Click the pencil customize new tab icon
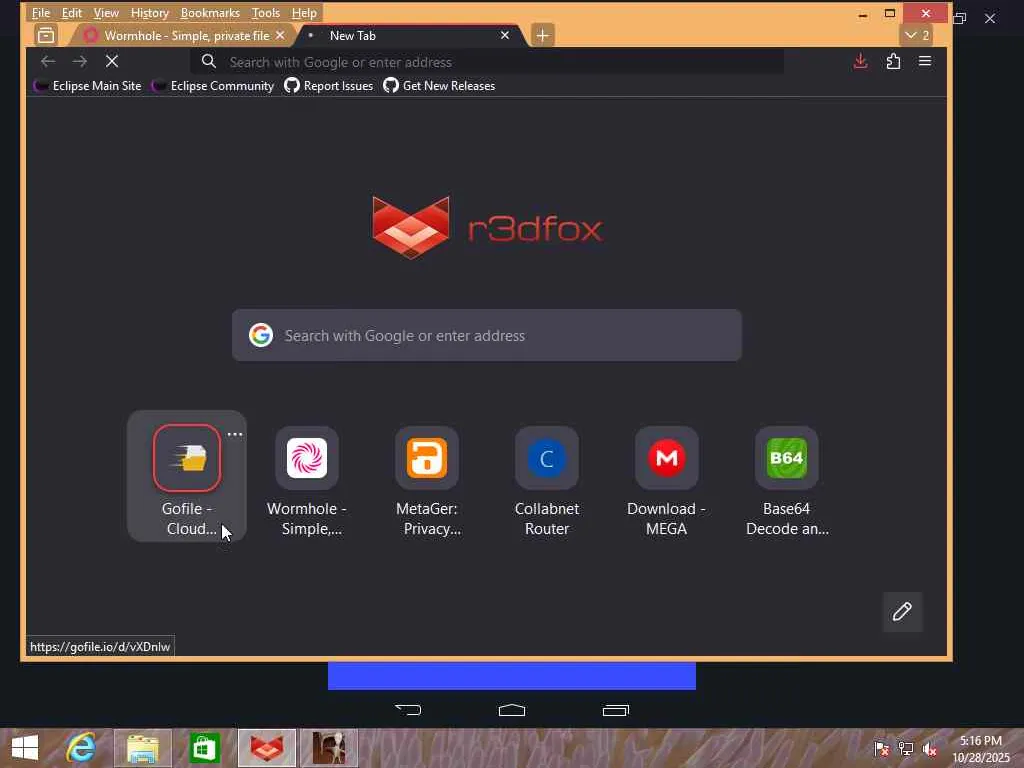The height and width of the screenshot is (768, 1024). pyautogui.click(x=903, y=612)
